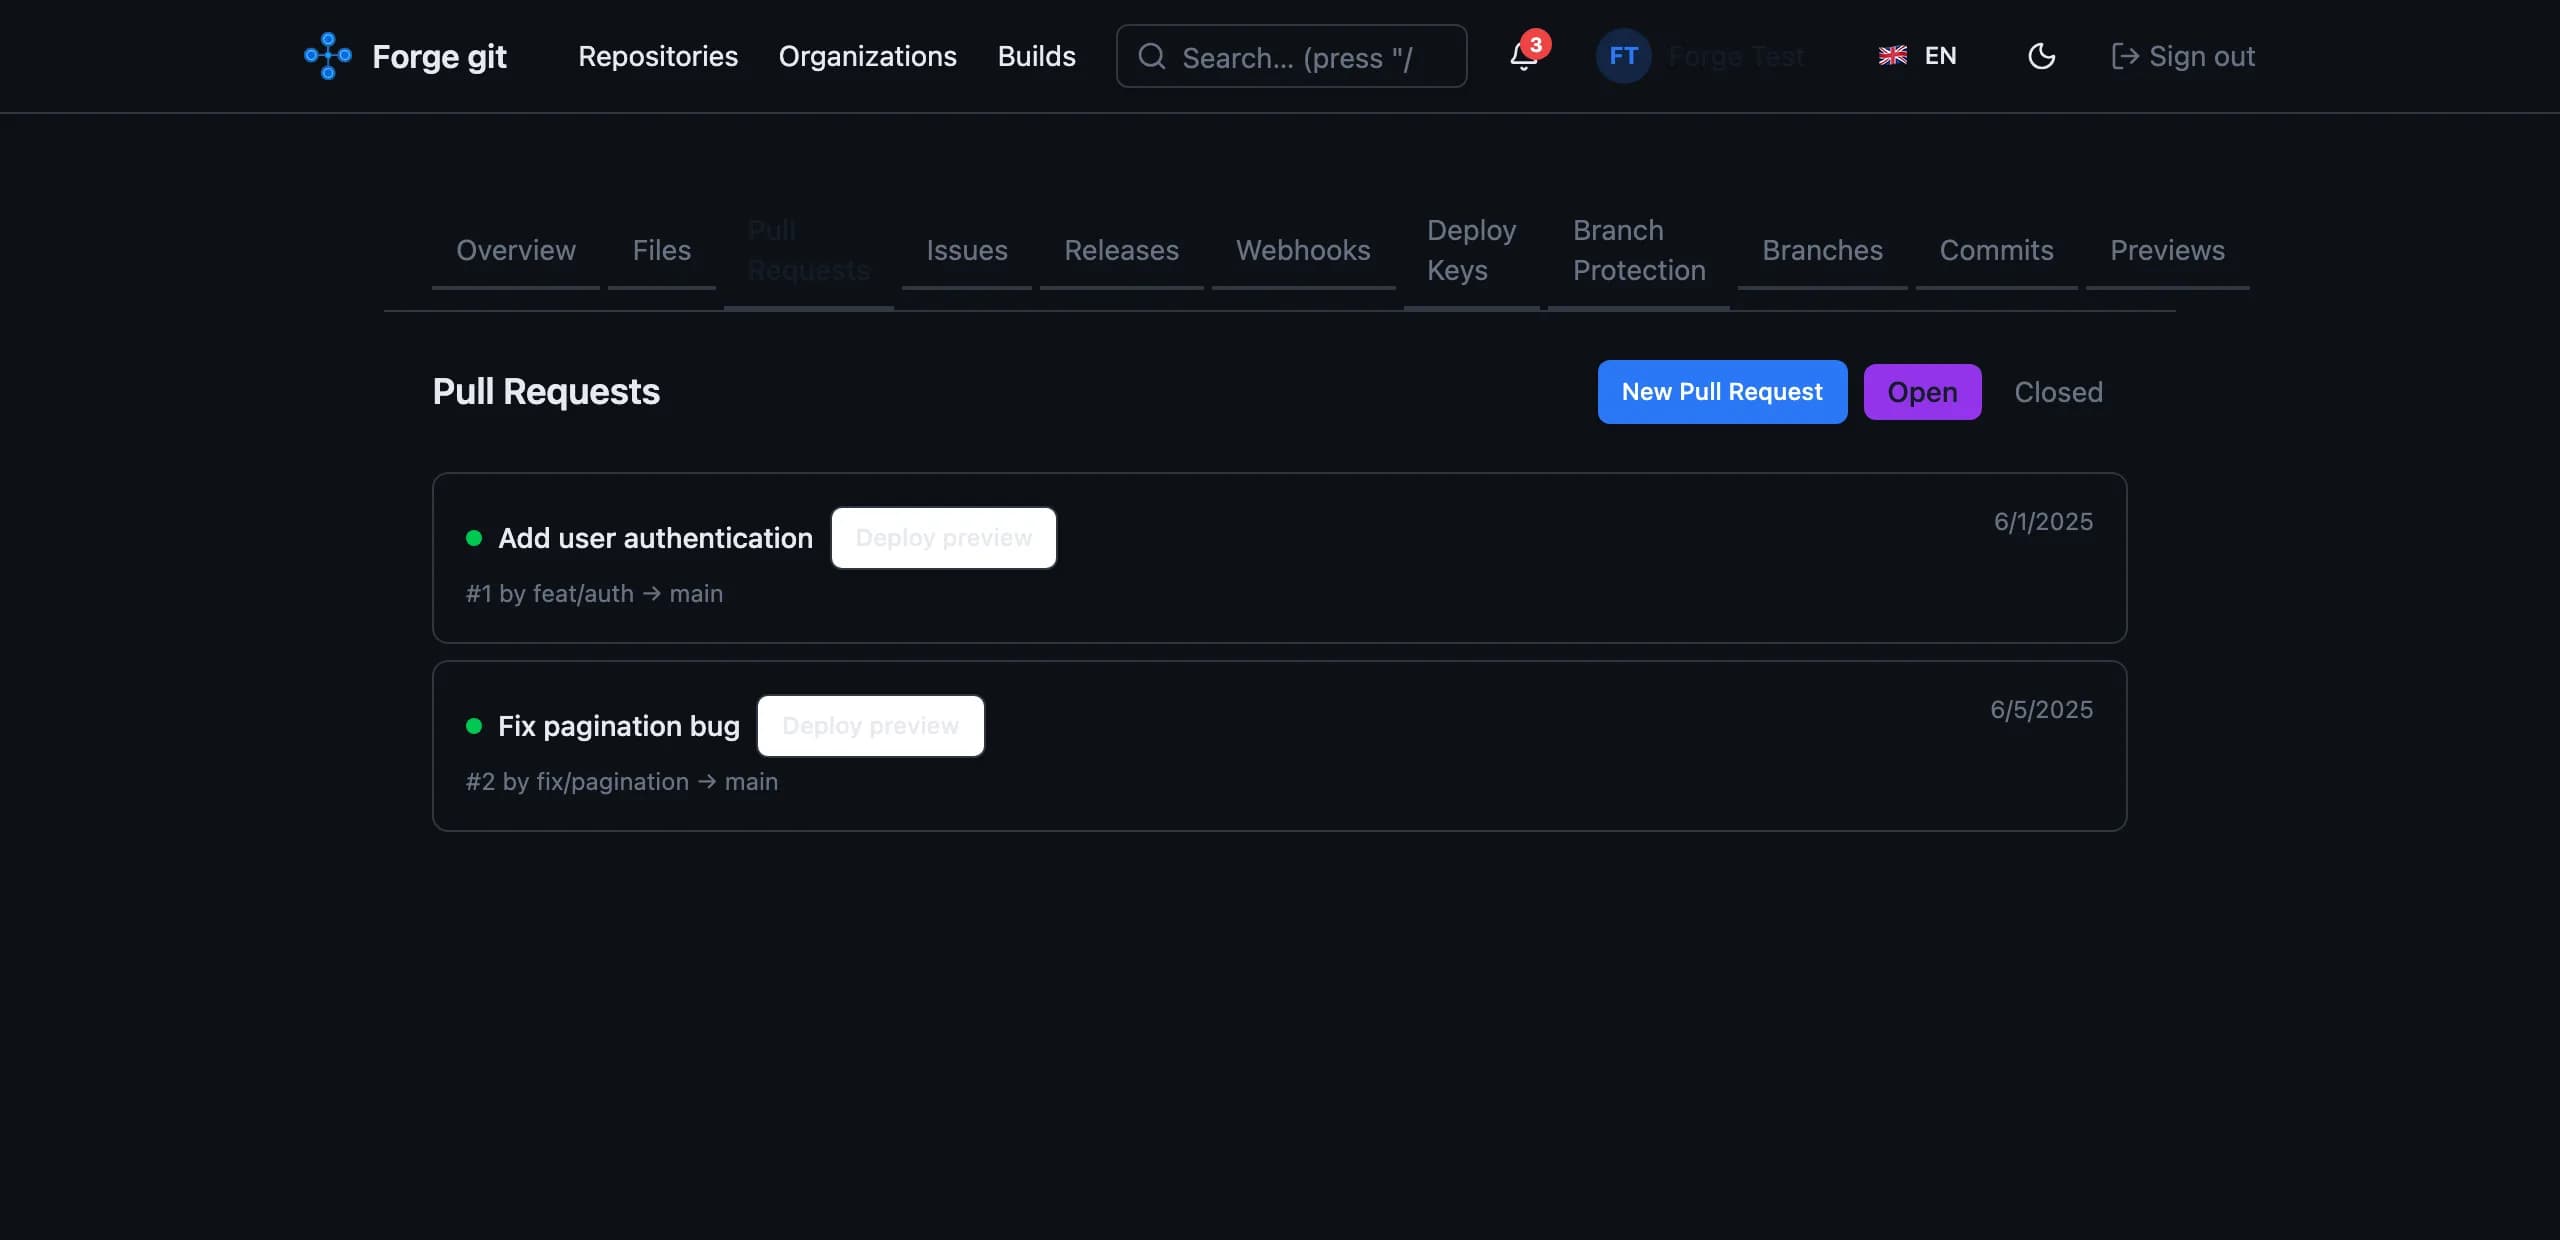Create a New Pull Request
This screenshot has width=2560, height=1240.
1722,392
